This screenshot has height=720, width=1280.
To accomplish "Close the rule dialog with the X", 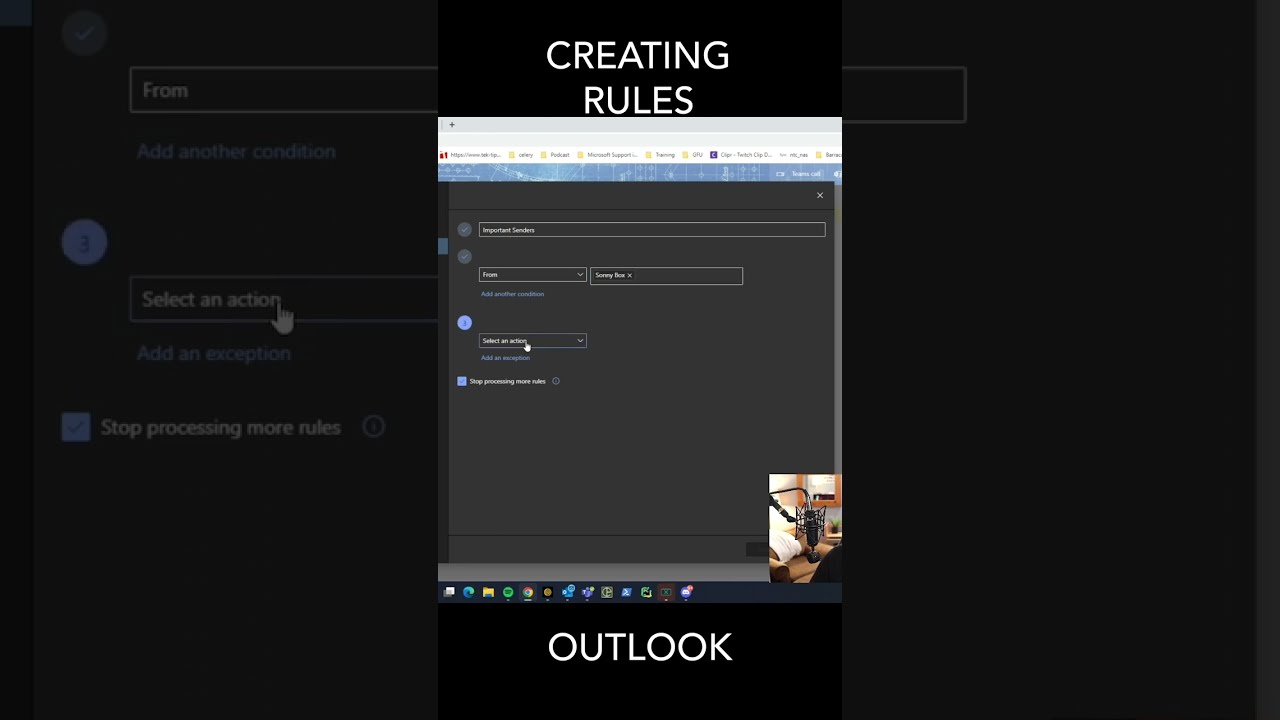I will [x=820, y=195].
